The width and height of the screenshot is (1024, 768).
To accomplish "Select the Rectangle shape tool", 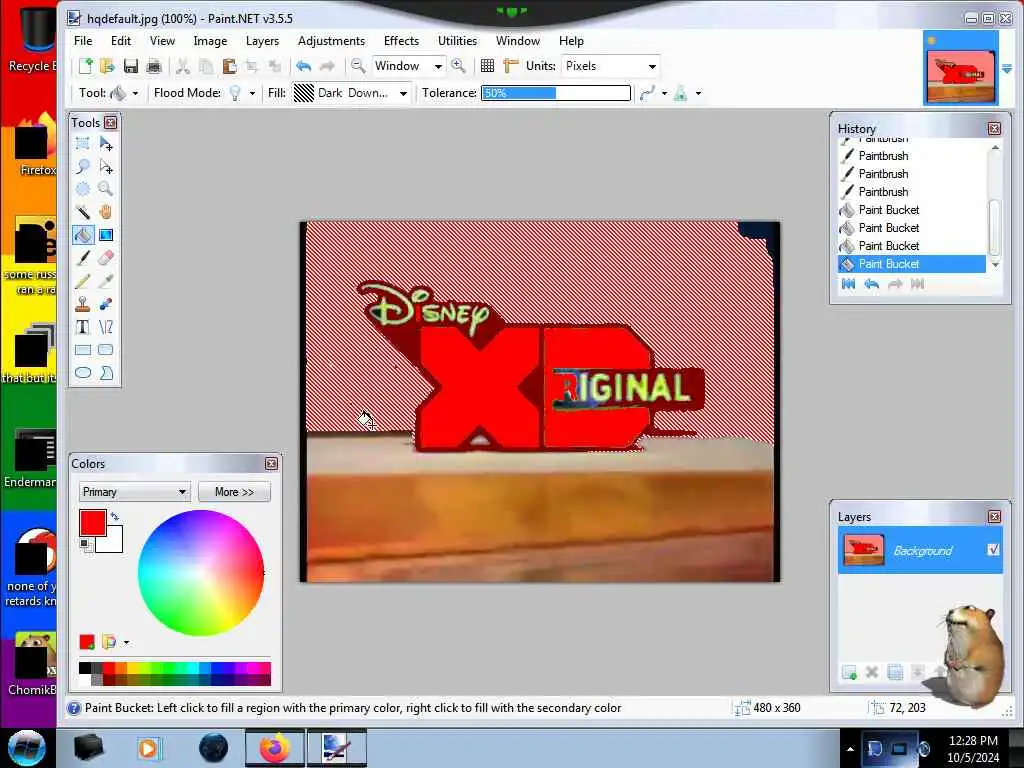I will [x=83, y=350].
